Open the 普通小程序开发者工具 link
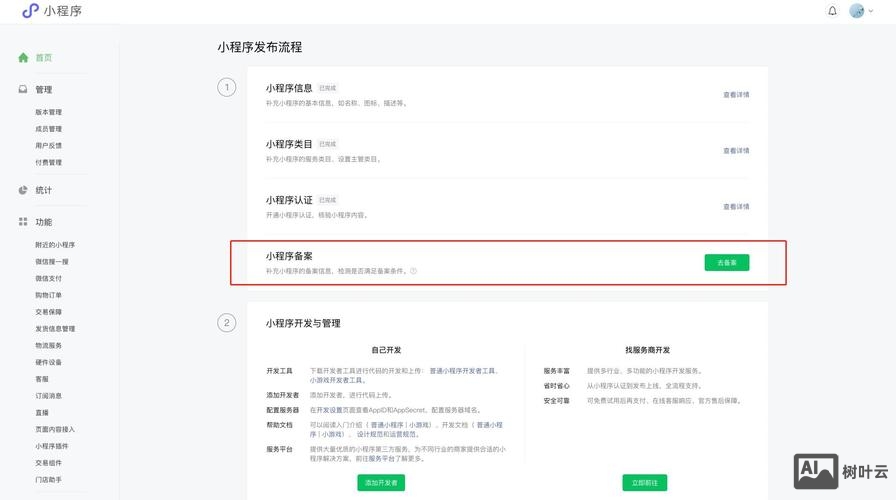The height and width of the screenshot is (500, 896). (462, 371)
